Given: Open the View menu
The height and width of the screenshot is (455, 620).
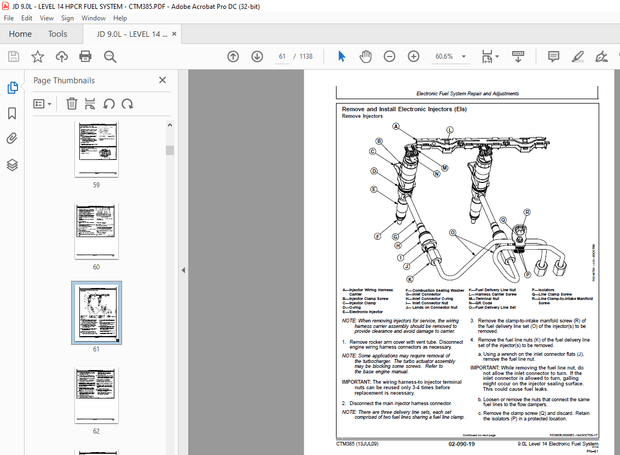Looking at the screenshot, I should coord(47,18).
